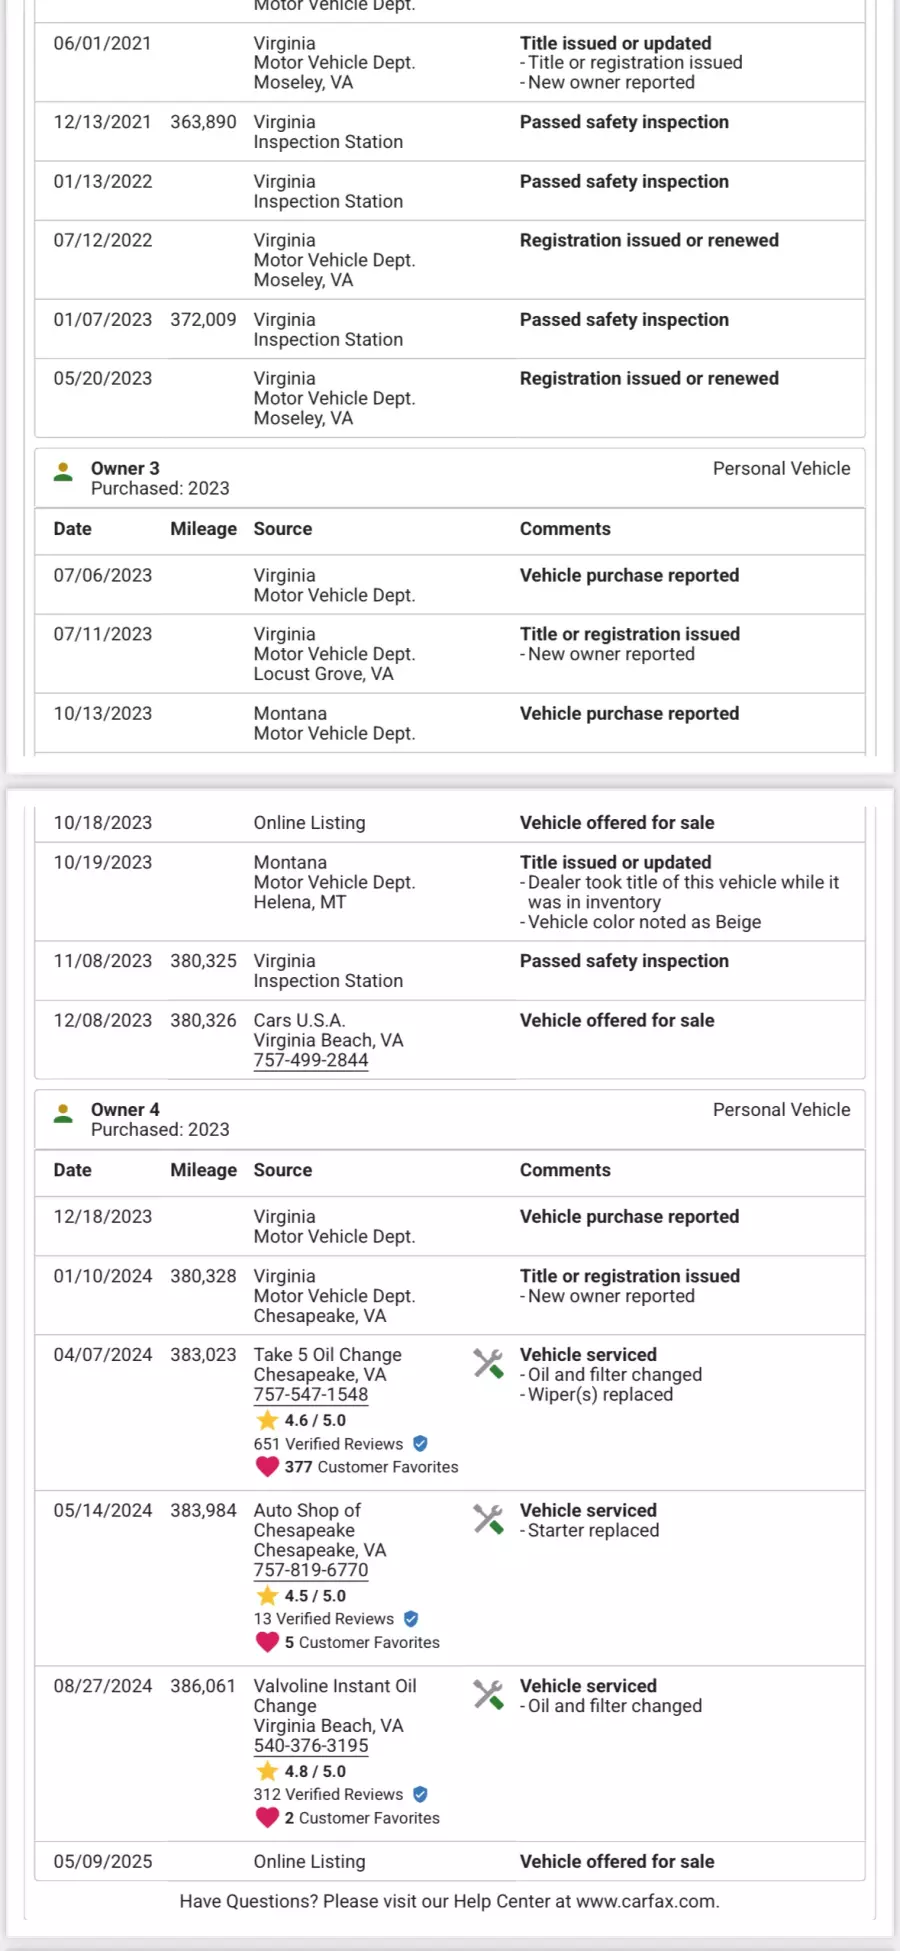
Task: Click the Owner 4 person icon
Action: (63, 1112)
